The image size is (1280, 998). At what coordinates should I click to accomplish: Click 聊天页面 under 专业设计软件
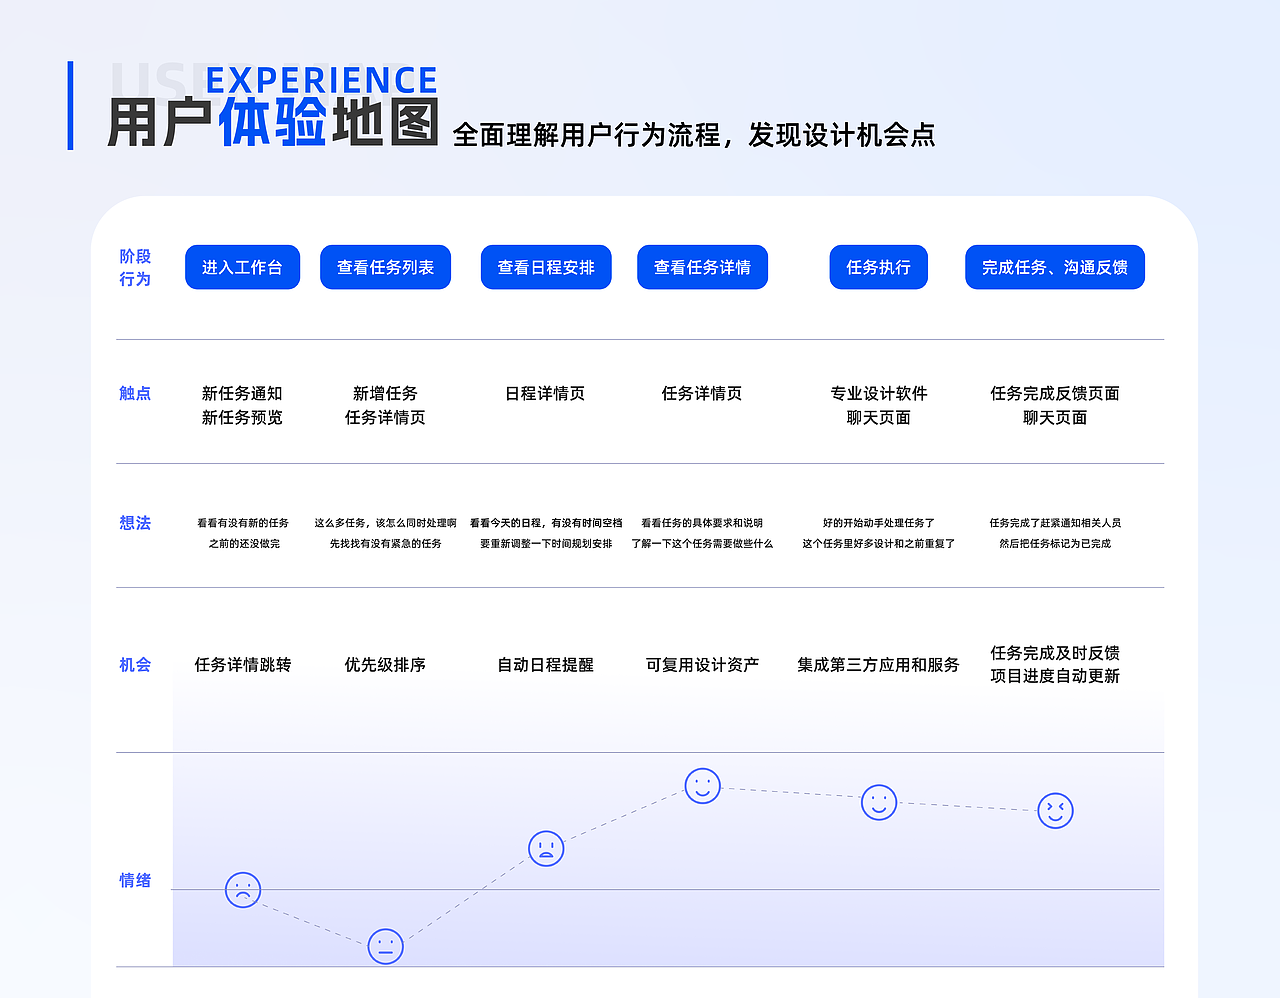pyautogui.click(x=879, y=417)
